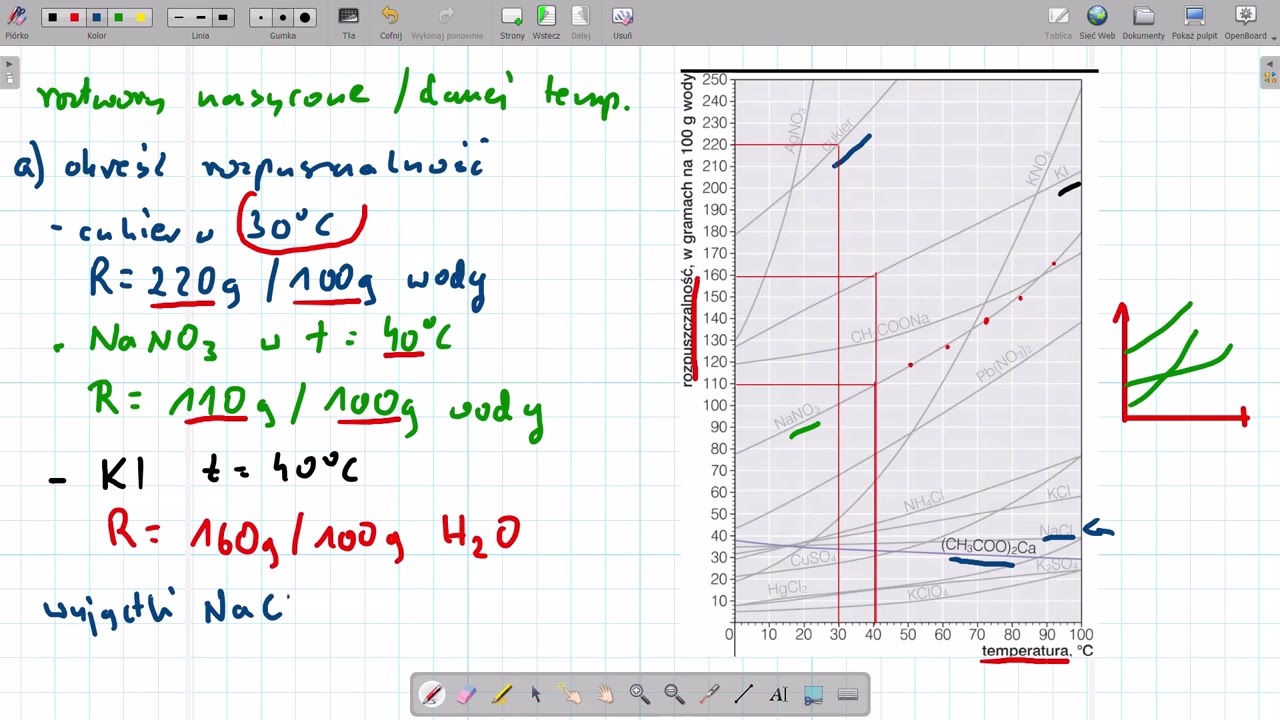Select the pen tool in the bottom palette

pos(432,694)
